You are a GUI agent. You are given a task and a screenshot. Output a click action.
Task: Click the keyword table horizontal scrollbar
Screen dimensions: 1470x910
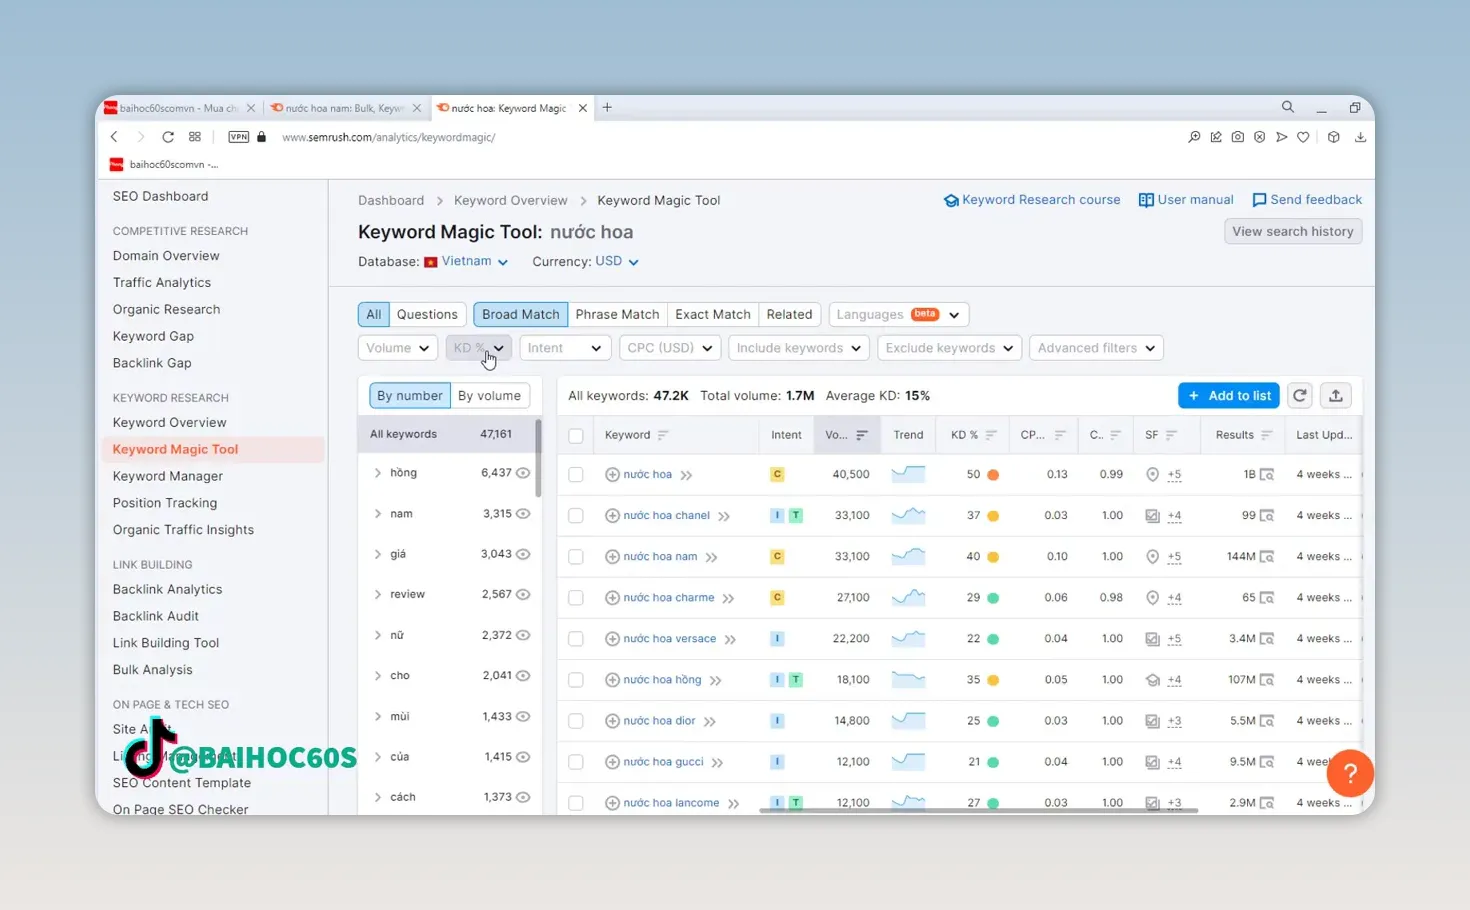click(978, 810)
